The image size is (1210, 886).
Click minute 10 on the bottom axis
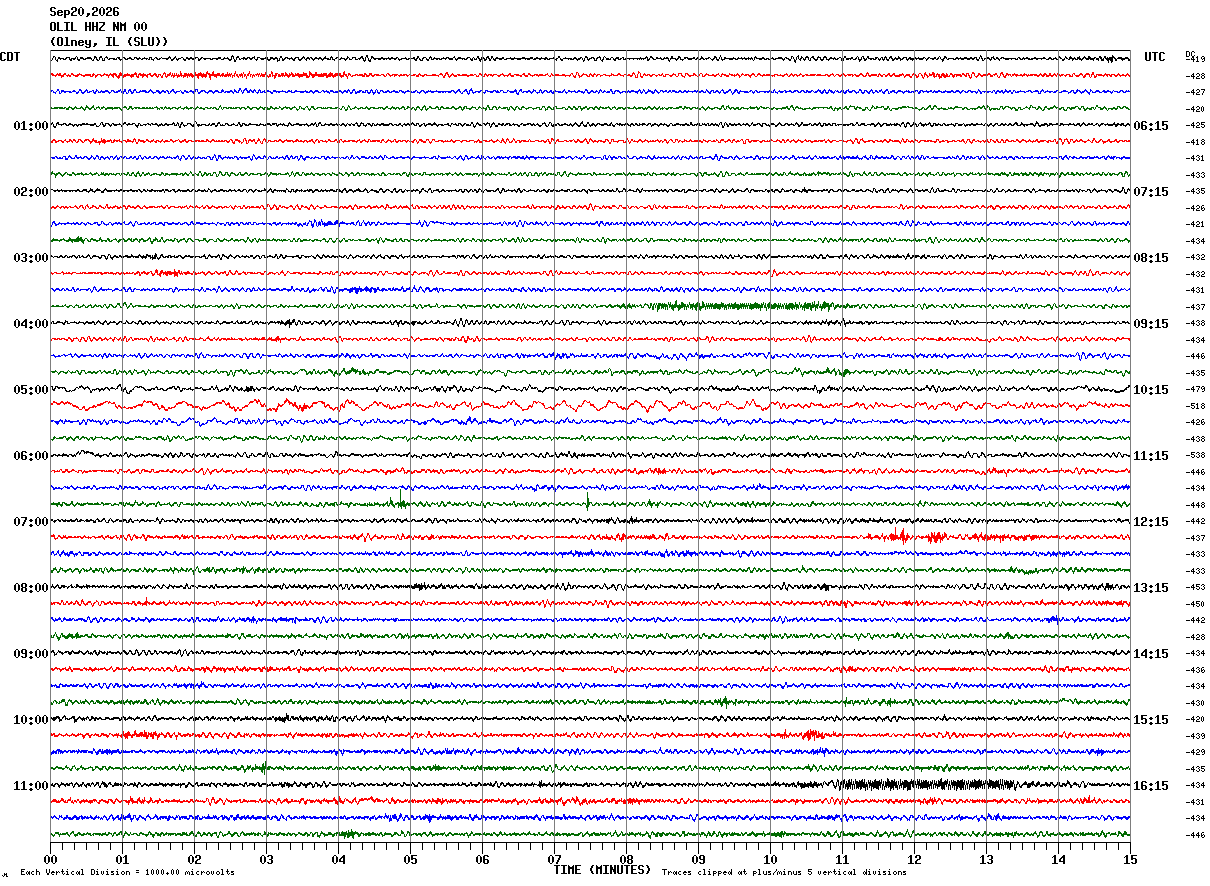pyautogui.click(x=770, y=859)
